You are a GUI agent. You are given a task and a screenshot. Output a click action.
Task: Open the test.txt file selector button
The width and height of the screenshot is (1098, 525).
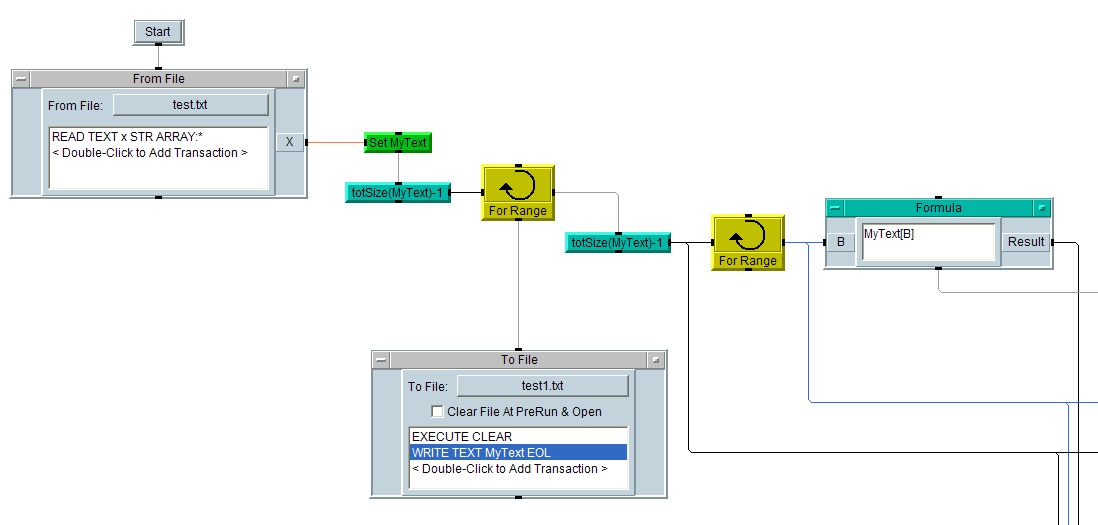[190, 105]
